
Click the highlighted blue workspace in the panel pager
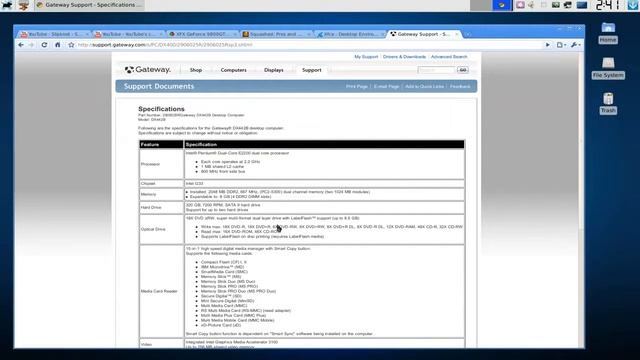(x=502, y=5)
